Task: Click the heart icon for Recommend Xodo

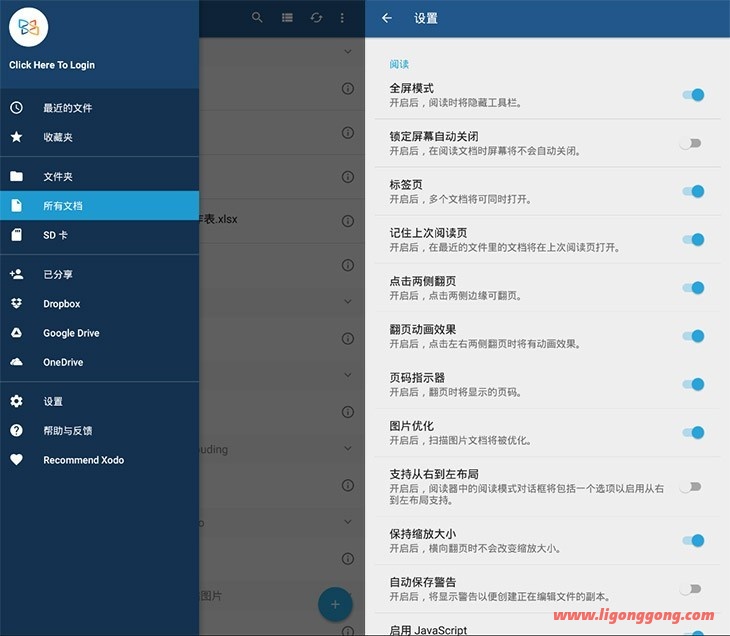Action: [x=16, y=460]
